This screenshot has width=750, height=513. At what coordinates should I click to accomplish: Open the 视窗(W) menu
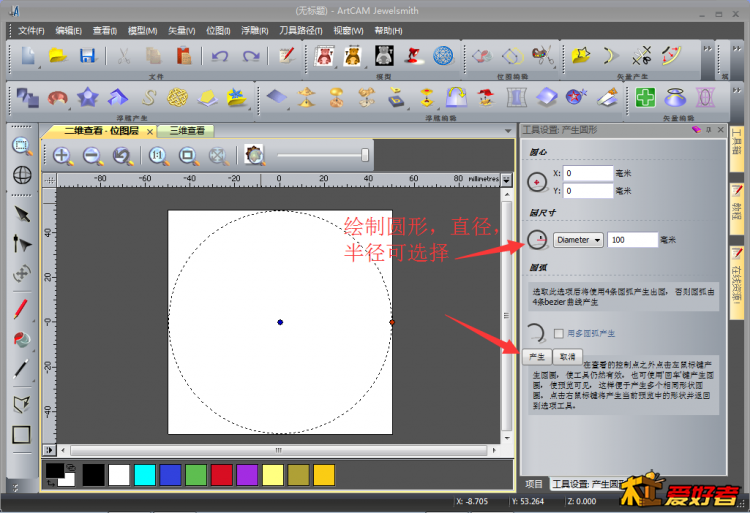pyautogui.click(x=349, y=31)
